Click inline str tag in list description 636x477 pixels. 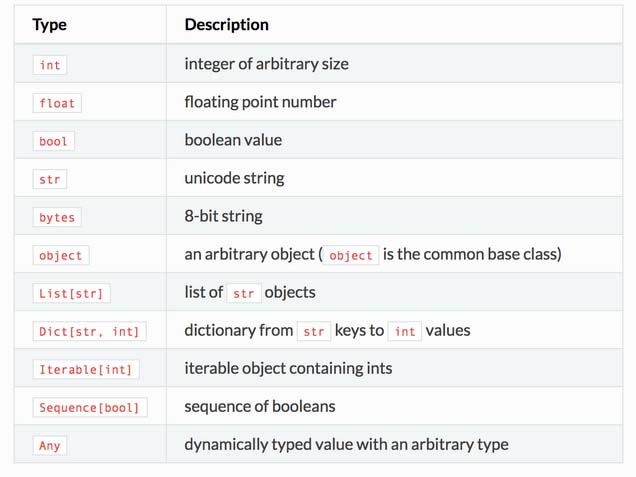coord(244,294)
